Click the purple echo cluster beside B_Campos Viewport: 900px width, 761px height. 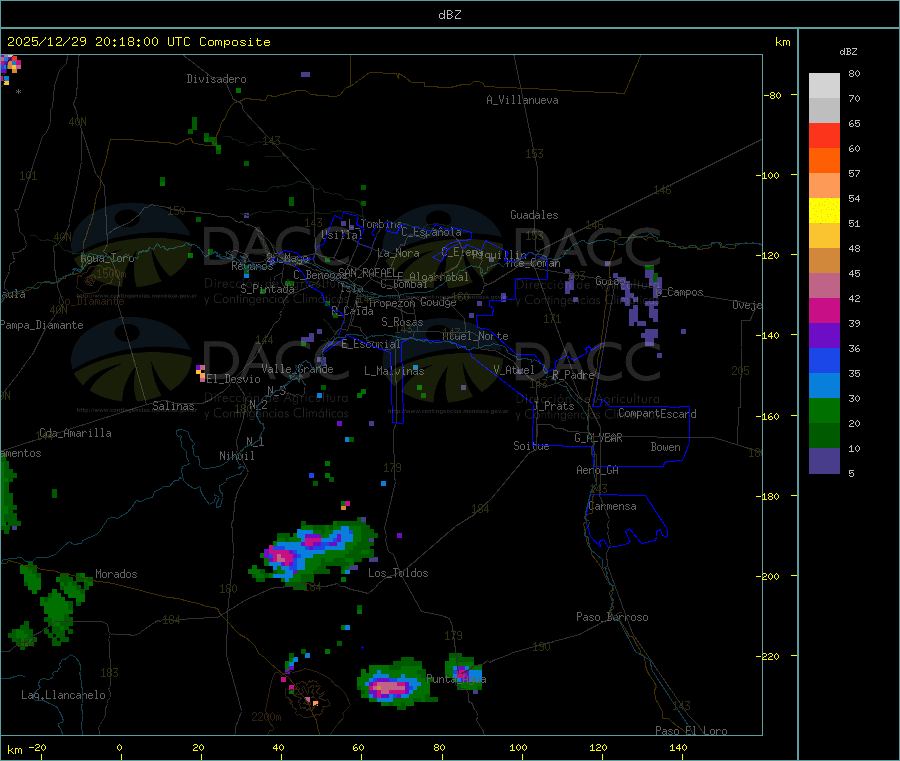coord(642,308)
